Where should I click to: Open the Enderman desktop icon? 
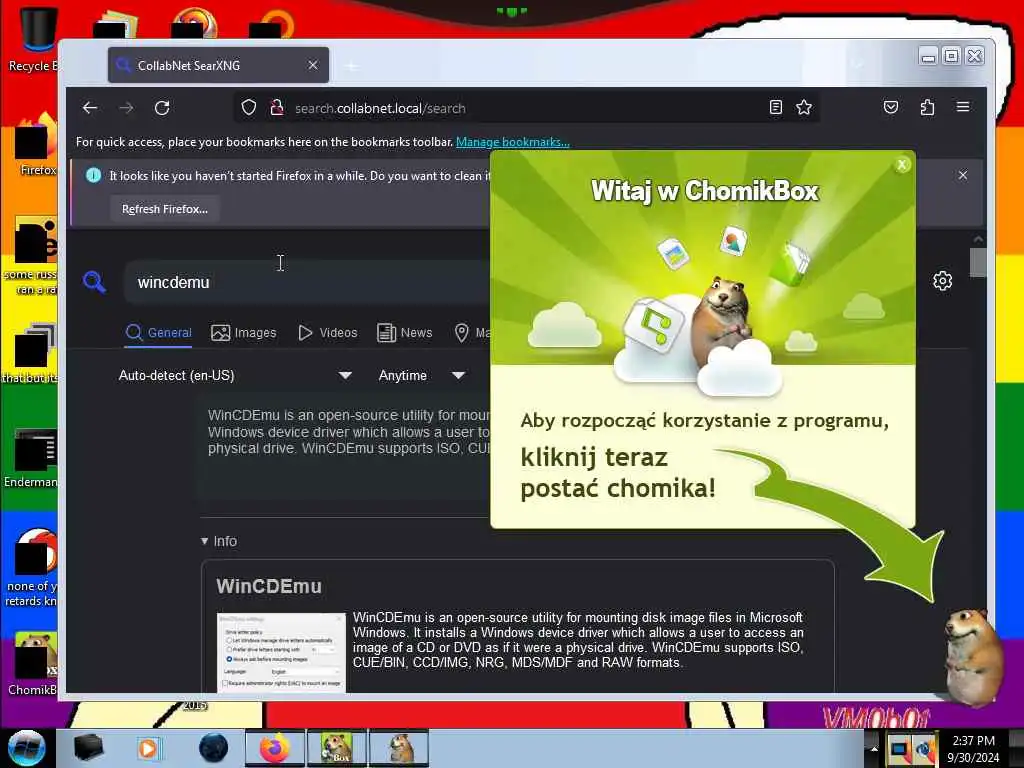31,457
